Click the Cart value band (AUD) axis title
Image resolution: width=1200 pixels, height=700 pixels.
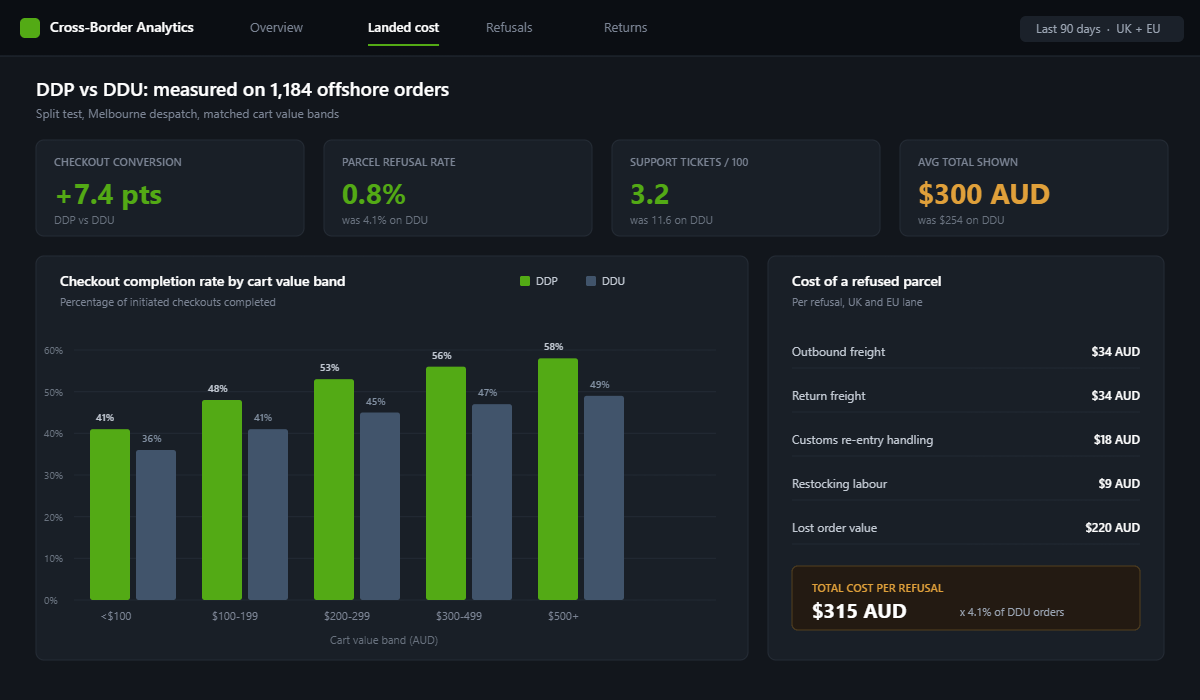point(384,640)
